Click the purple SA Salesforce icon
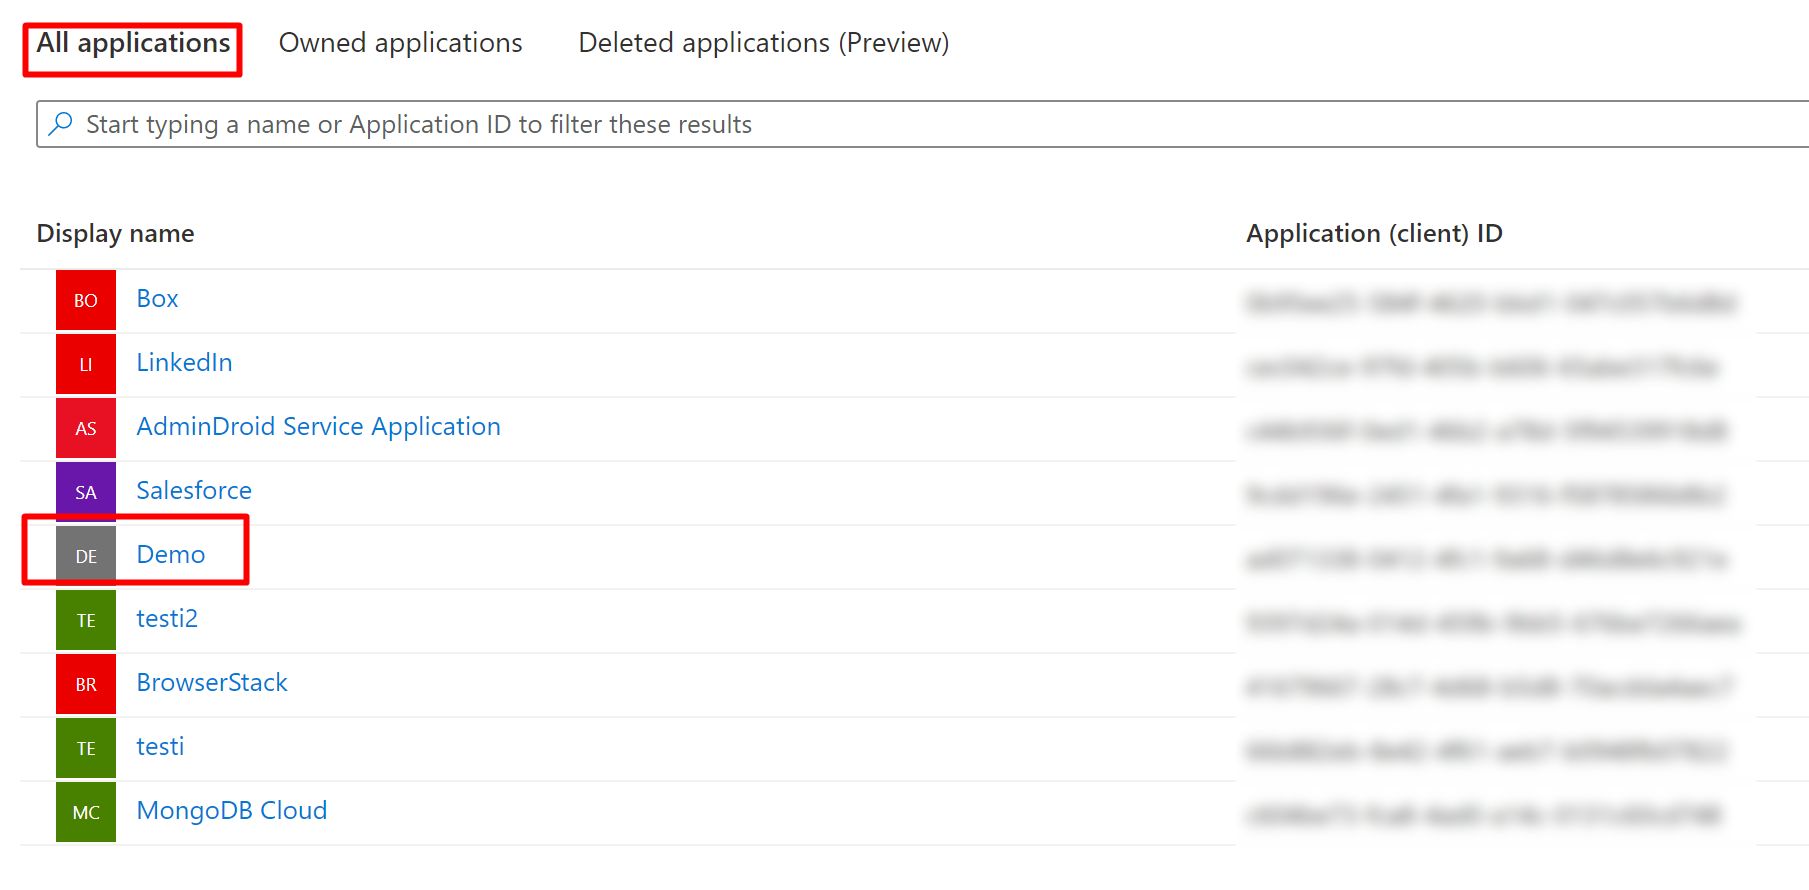Viewport: 1809px width, 890px height. click(x=86, y=492)
